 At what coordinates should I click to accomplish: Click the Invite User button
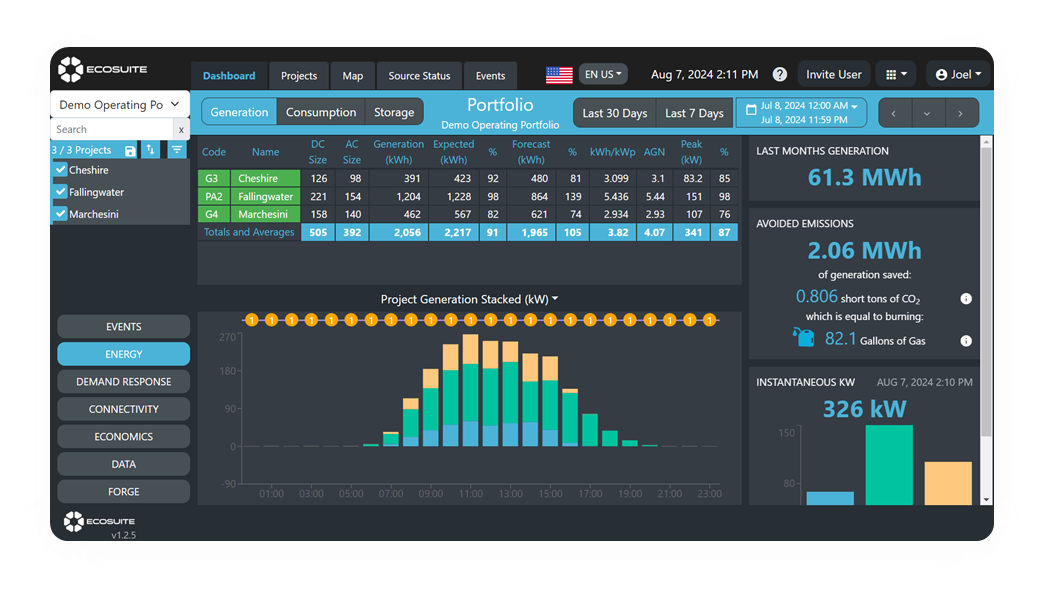click(833, 75)
